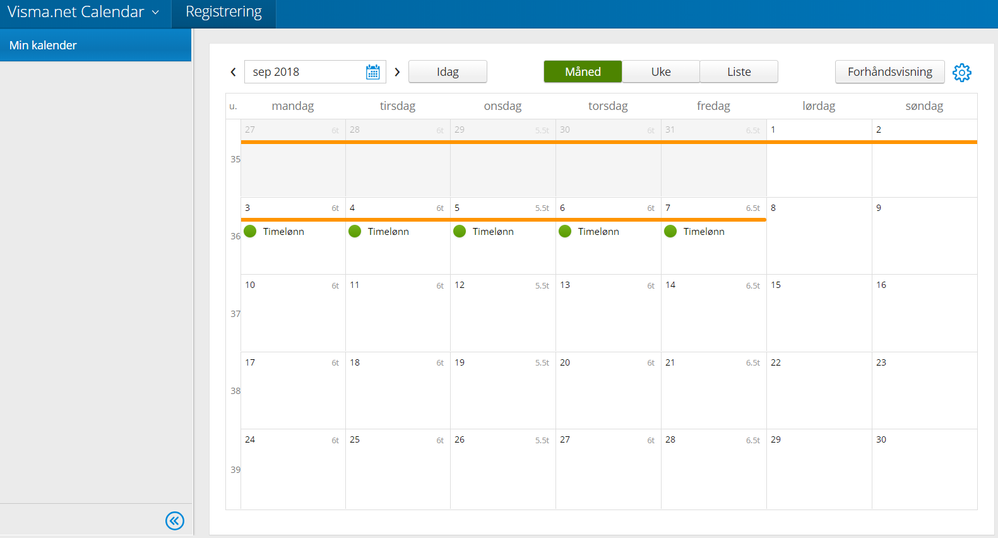Select the September 19 day cell
The image size is (998, 538).
(503, 390)
